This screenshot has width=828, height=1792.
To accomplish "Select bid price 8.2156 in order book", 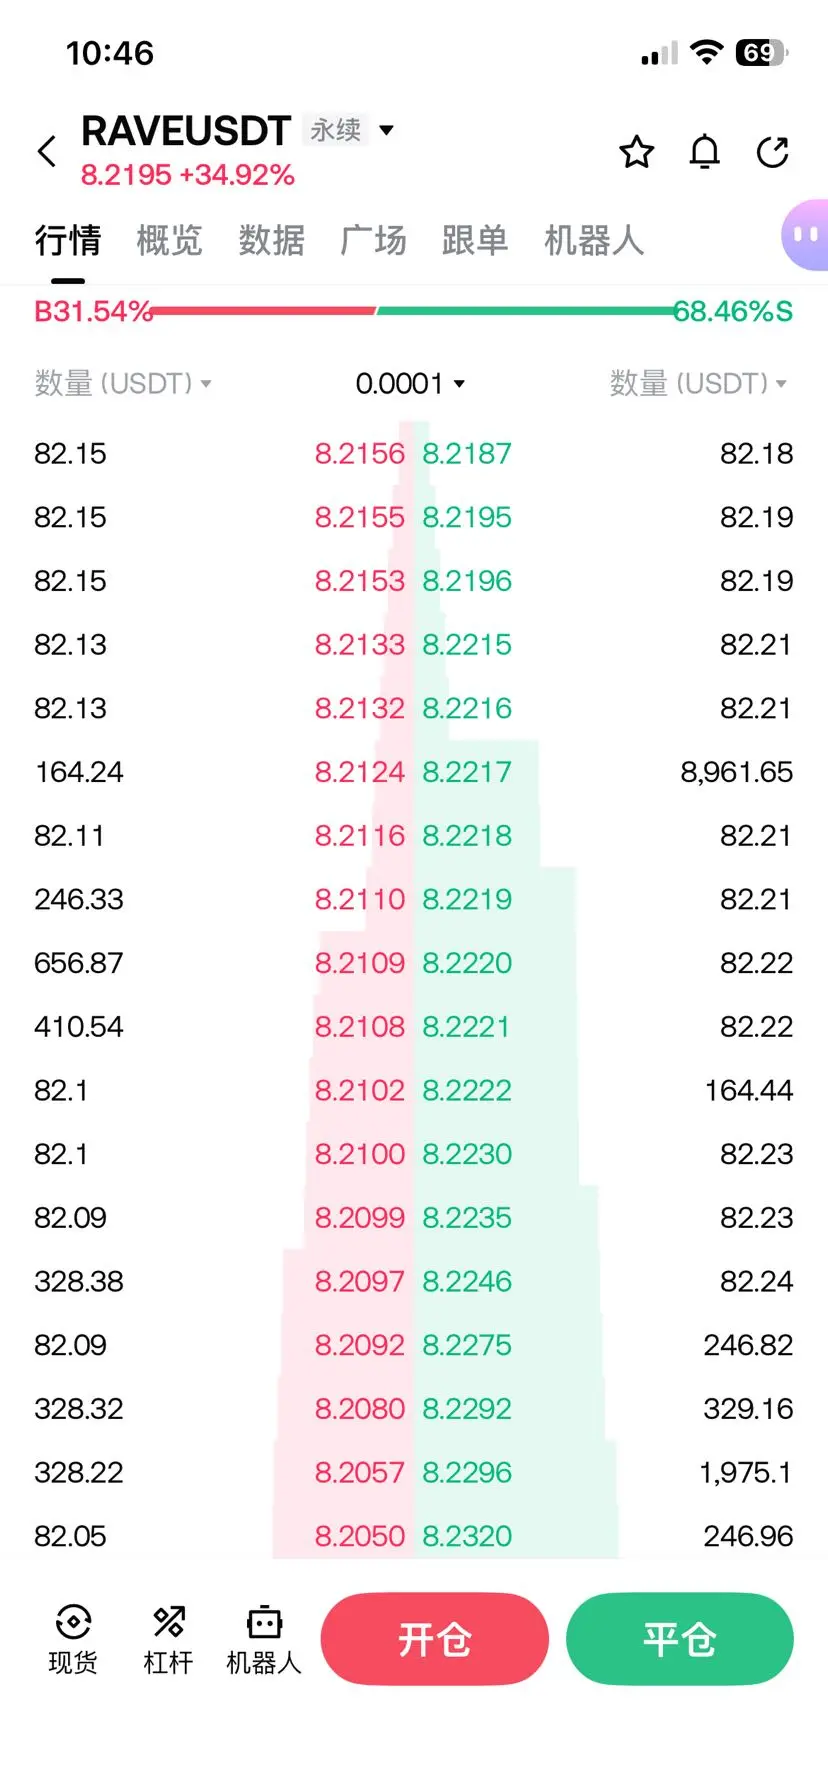I will coord(360,454).
